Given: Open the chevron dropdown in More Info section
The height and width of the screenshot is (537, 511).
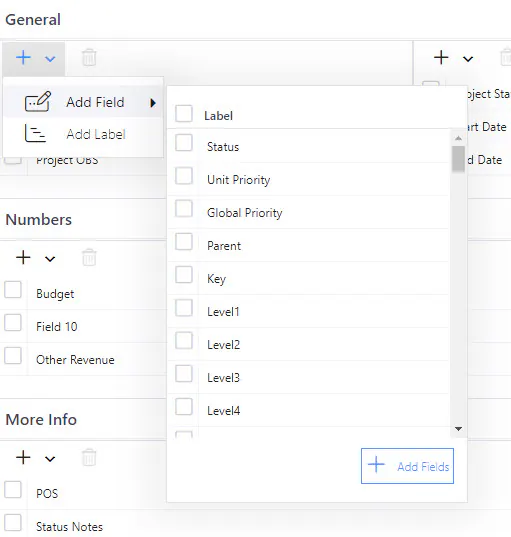Looking at the screenshot, I should pos(50,459).
